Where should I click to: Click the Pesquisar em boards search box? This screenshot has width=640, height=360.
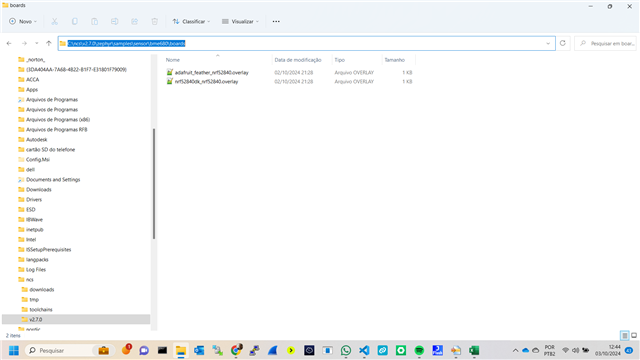click(606, 43)
